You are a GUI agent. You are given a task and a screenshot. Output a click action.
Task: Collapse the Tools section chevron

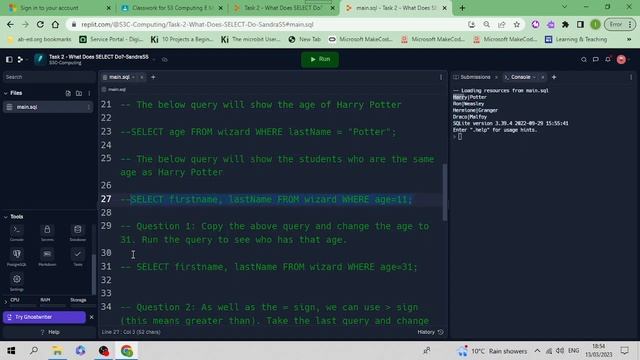6,217
